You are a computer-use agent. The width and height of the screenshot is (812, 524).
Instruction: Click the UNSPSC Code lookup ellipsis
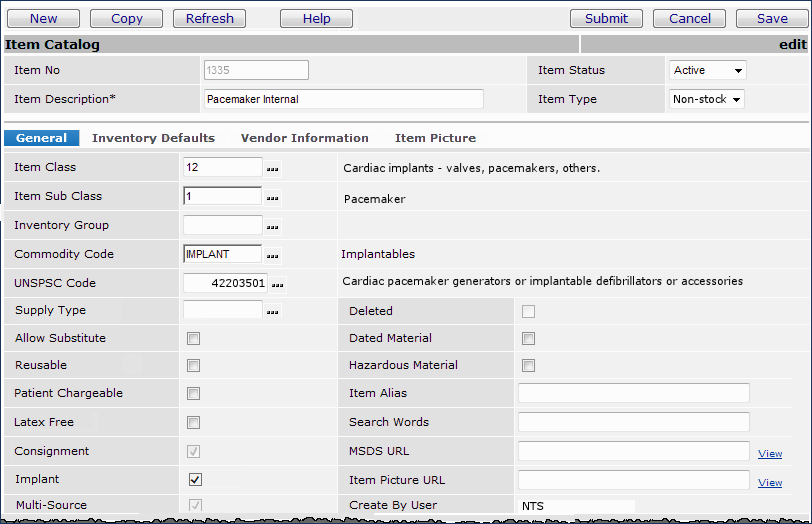[x=278, y=284]
